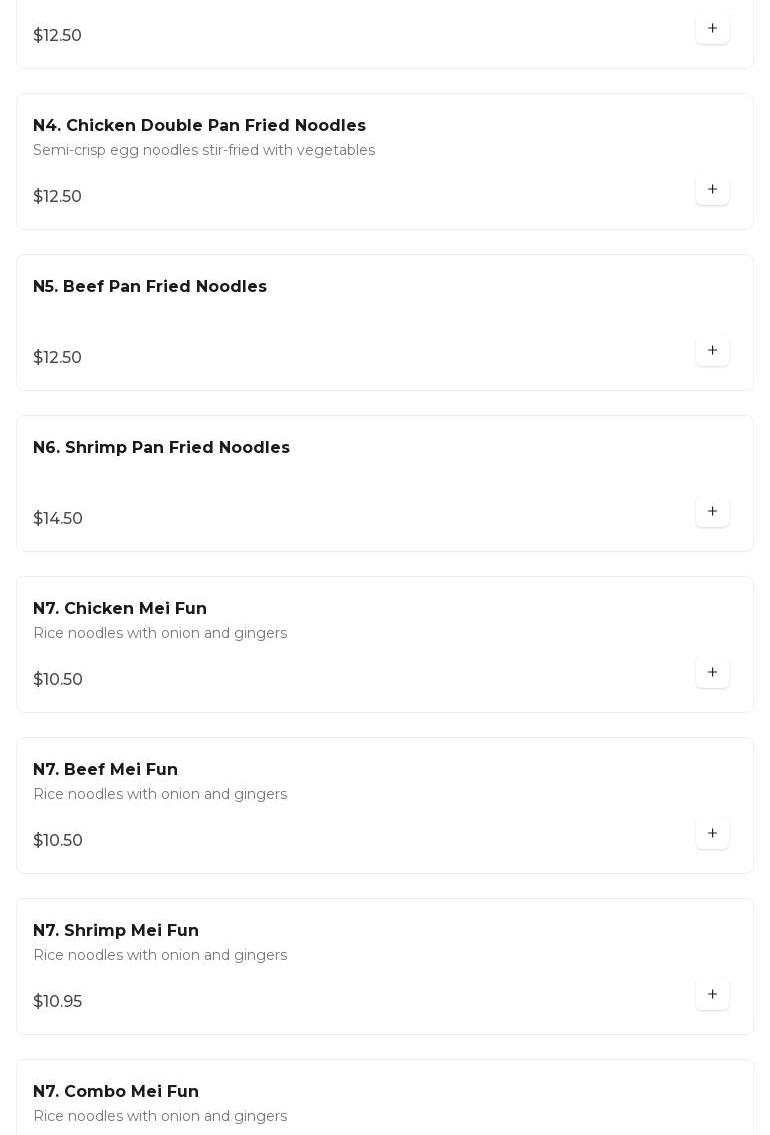The image size is (770, 1135).
Task: Open the N7 Beef Mei Fun title
Action: point(105,770)
